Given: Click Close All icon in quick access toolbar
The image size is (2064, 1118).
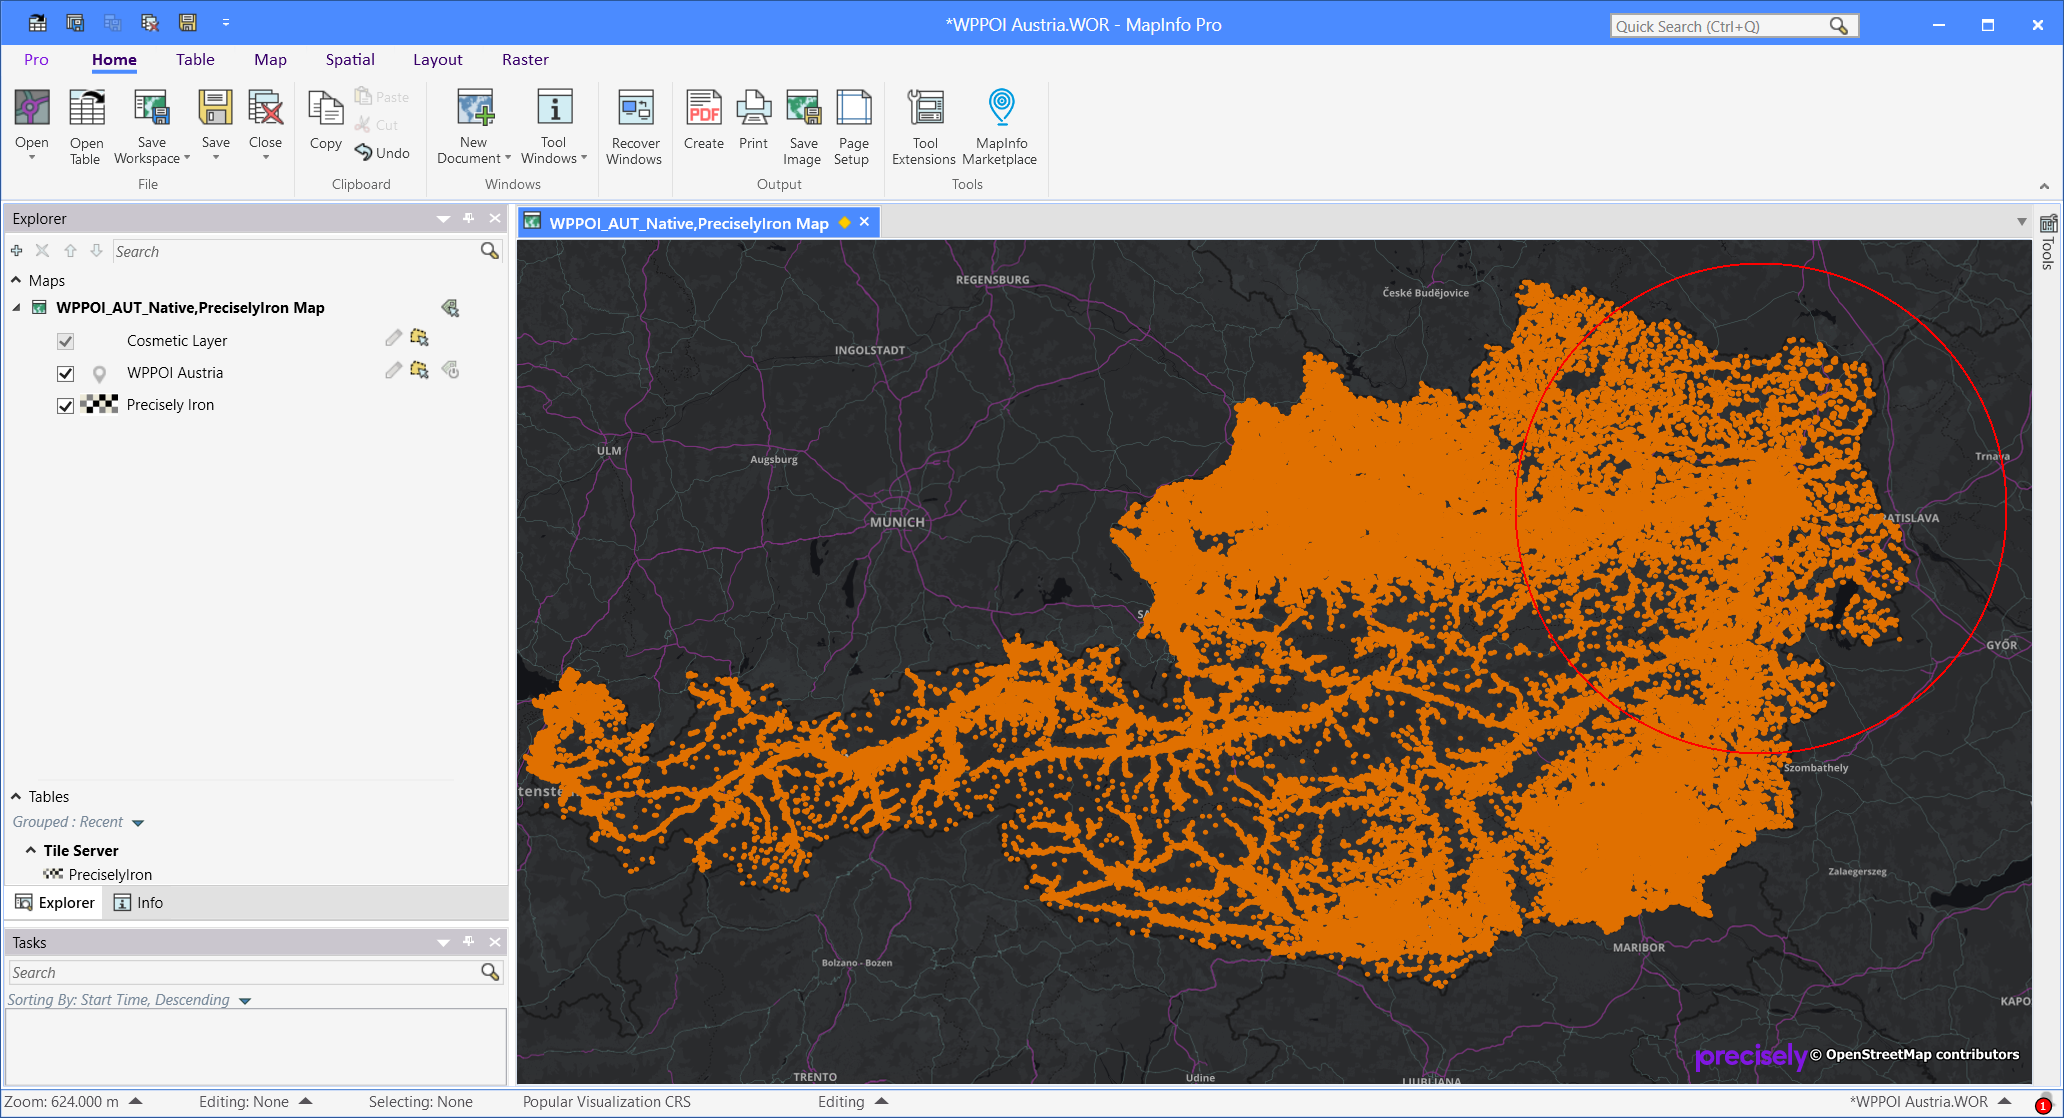Looking at the screenshot, I should click(x=149, y=22).
